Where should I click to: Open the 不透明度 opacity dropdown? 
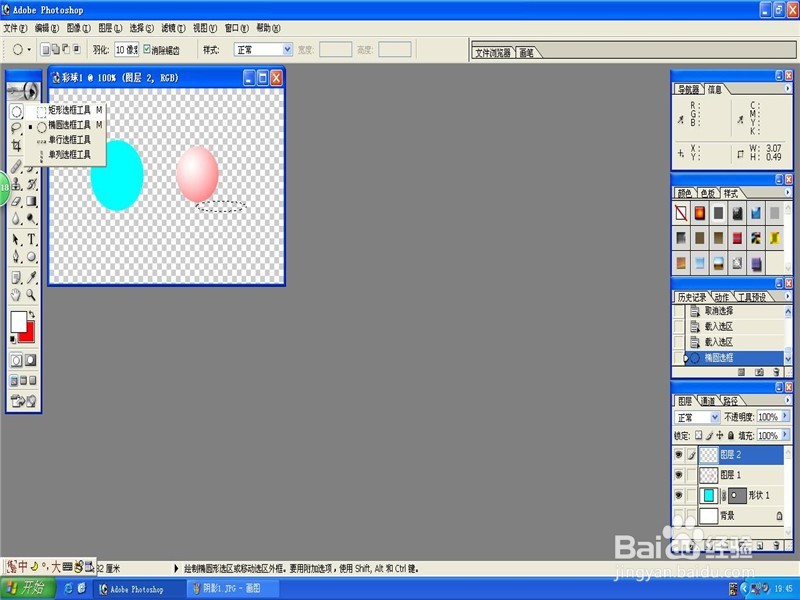click(784, 415)
